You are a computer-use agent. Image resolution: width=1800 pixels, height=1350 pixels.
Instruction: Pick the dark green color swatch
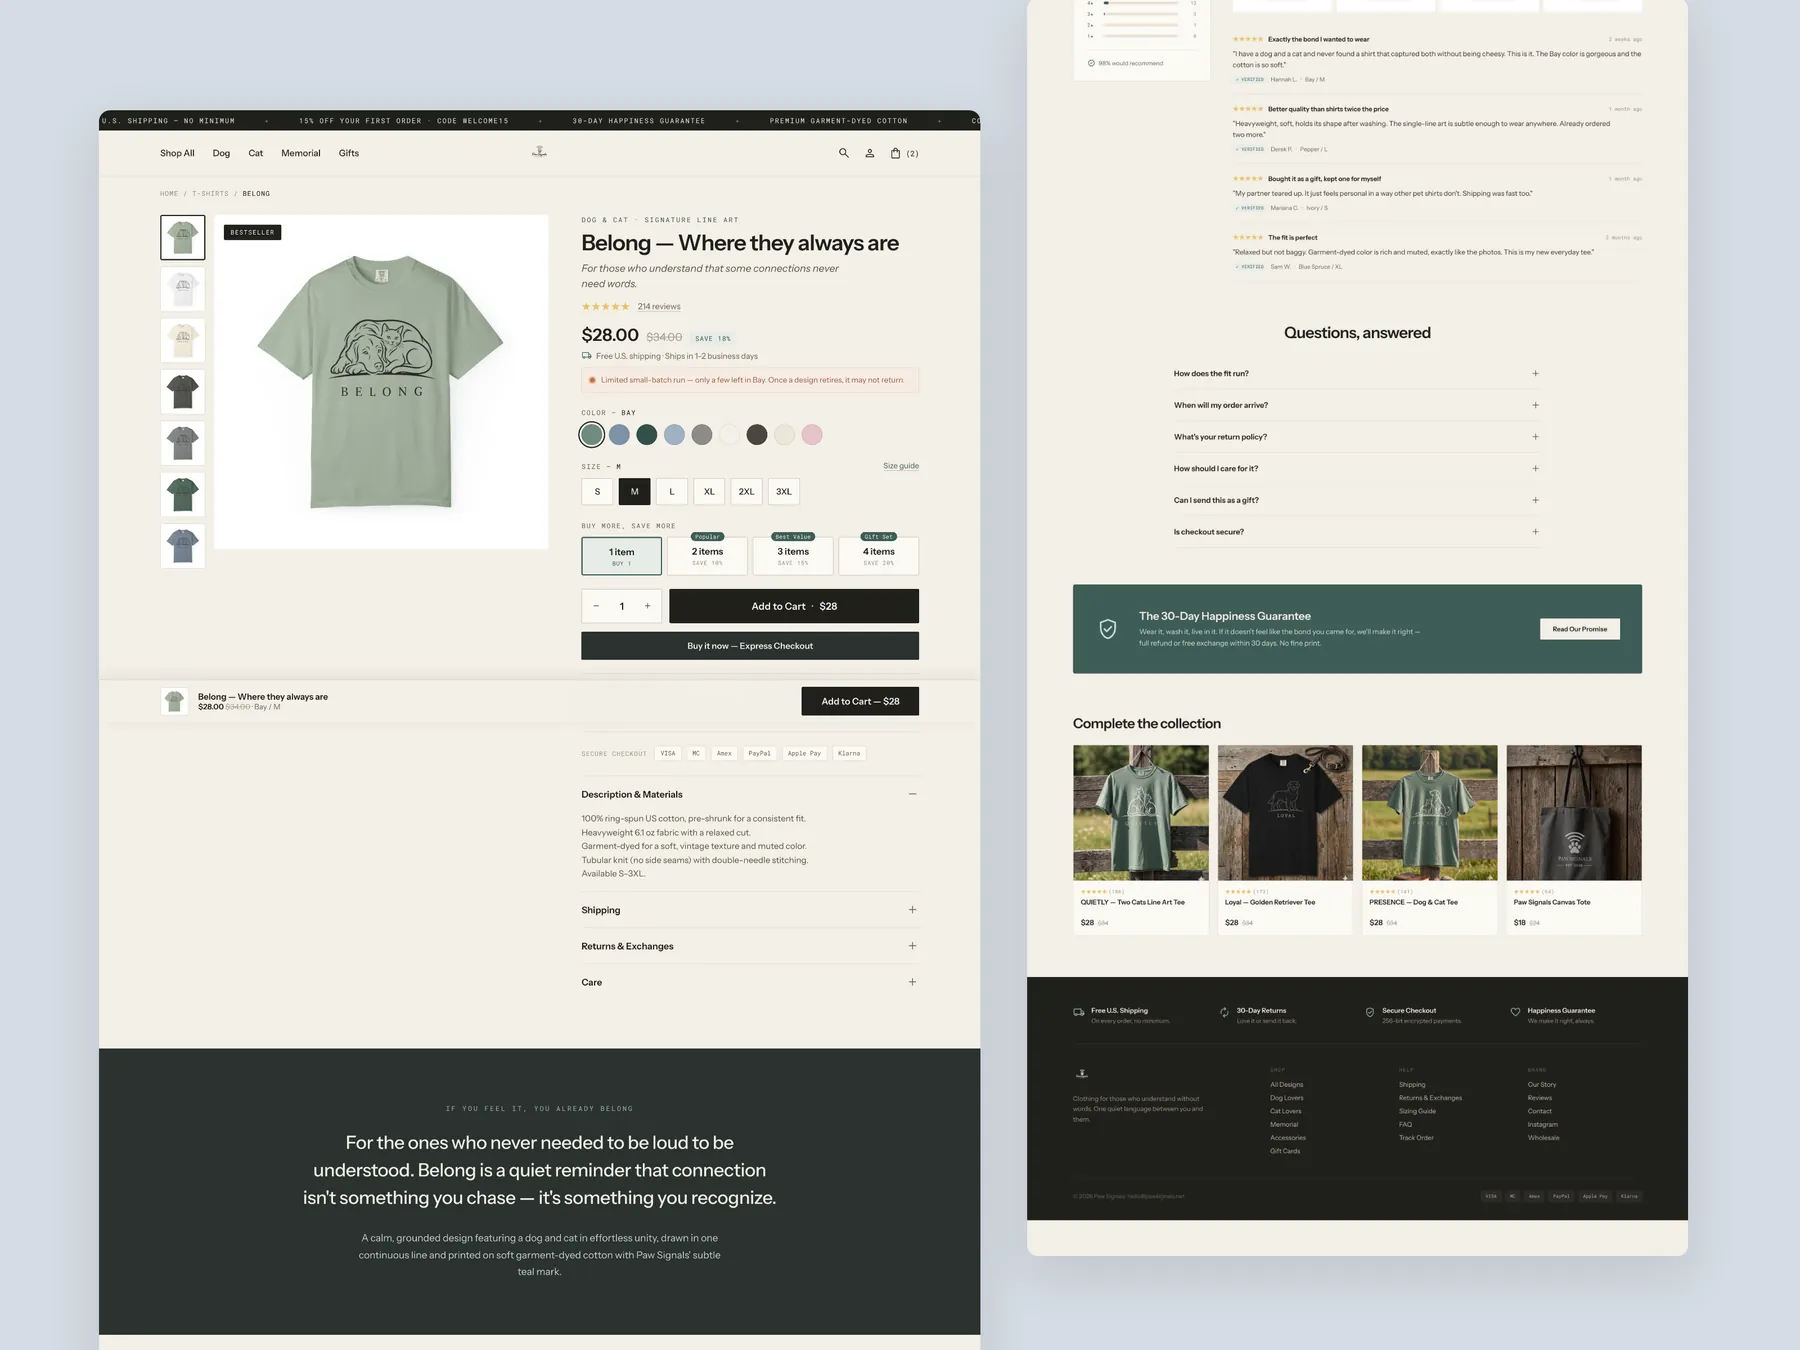pos(647,435)
